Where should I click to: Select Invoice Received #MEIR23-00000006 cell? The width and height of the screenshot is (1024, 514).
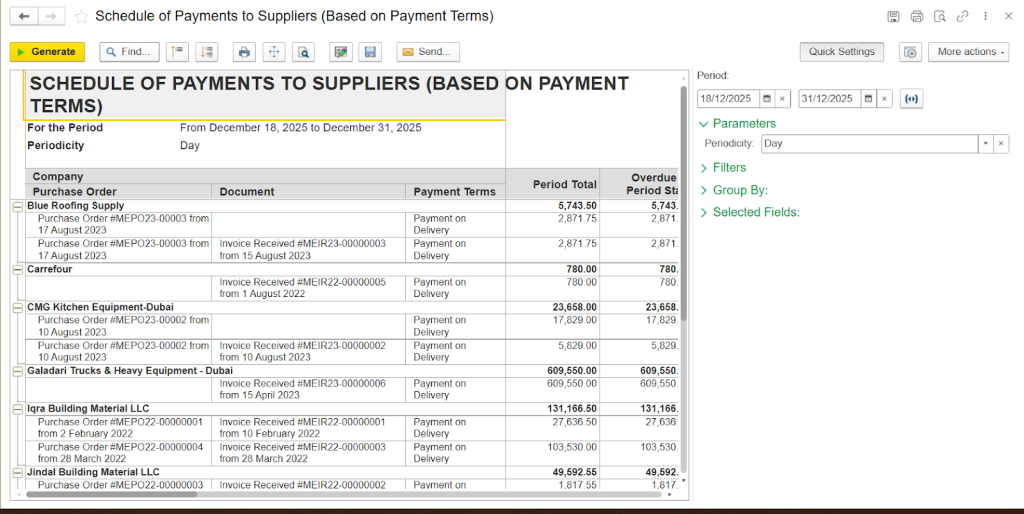pyautogui.click(x=308, y=389)
